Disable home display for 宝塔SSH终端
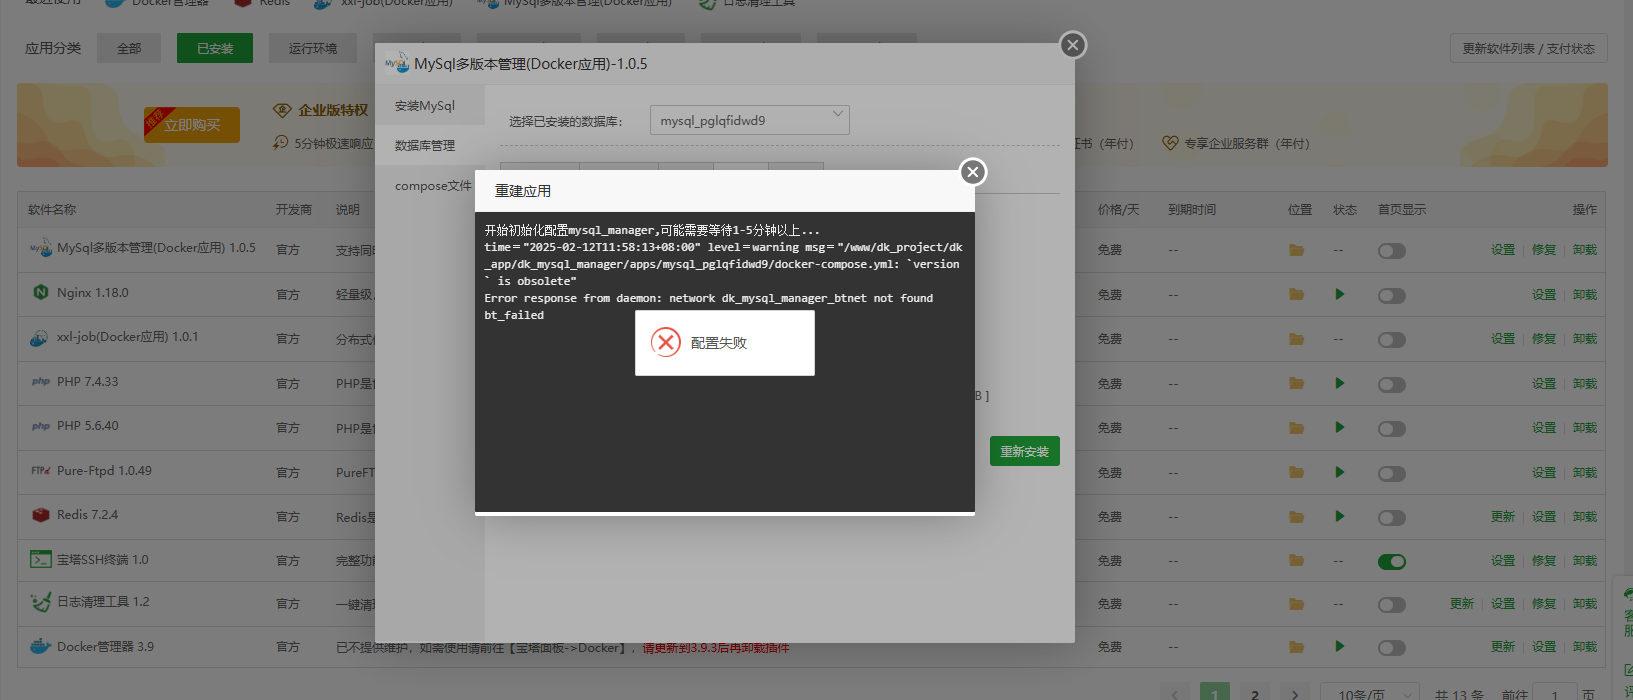 [1392, 562]
